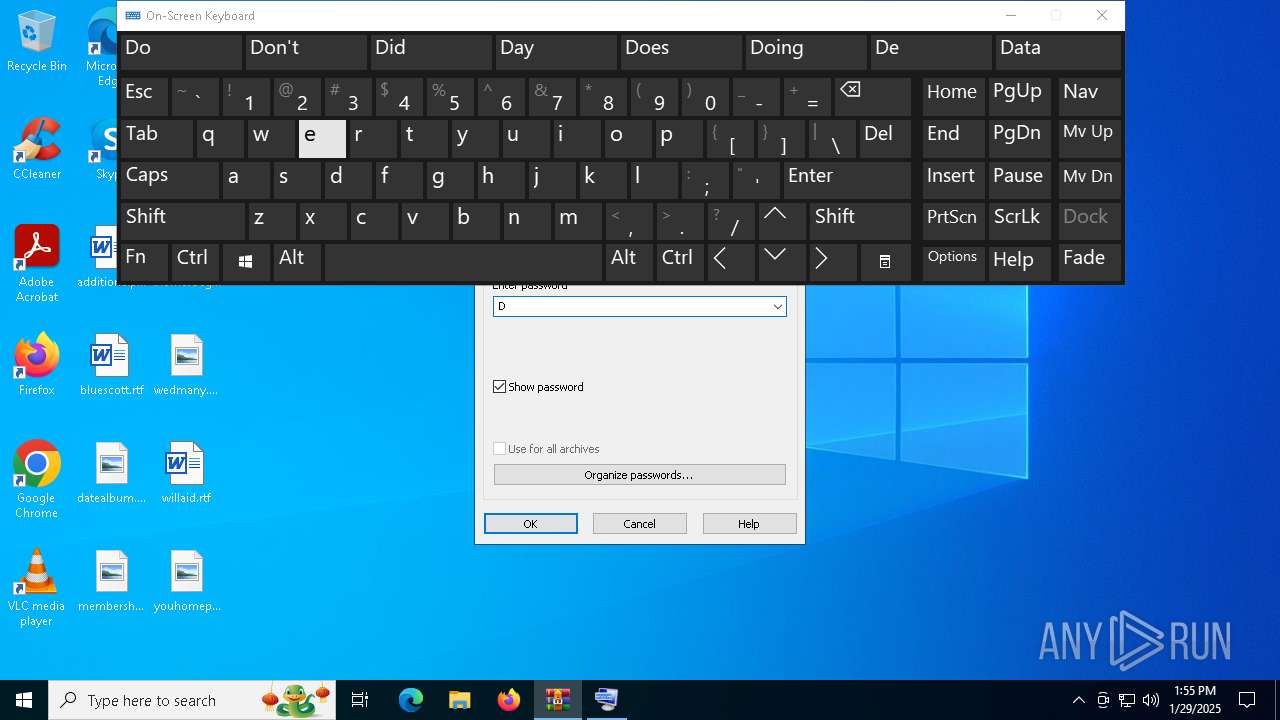Tap the Windows logo key on the On-Screen Keyboard
1280x720 pixels.
(246, 262)
